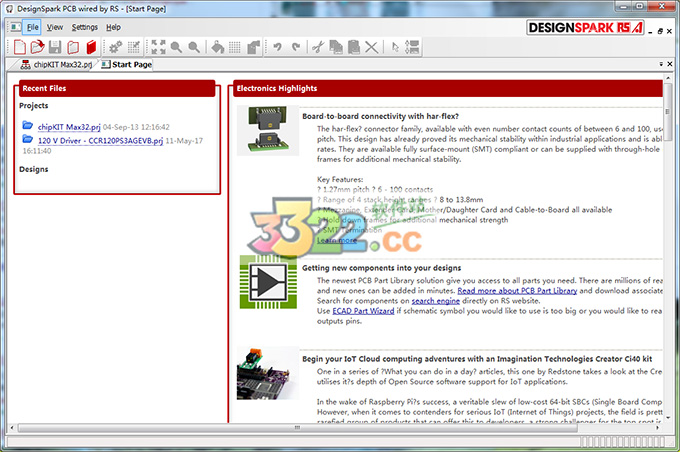Click the horizontal scrollbar thumb

[298, 428]
